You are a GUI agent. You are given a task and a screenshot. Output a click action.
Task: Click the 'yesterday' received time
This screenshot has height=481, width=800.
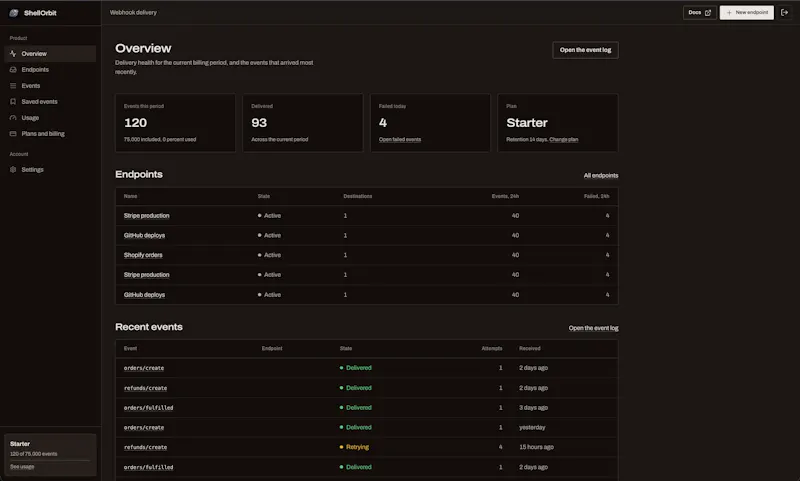click(532, 427)
